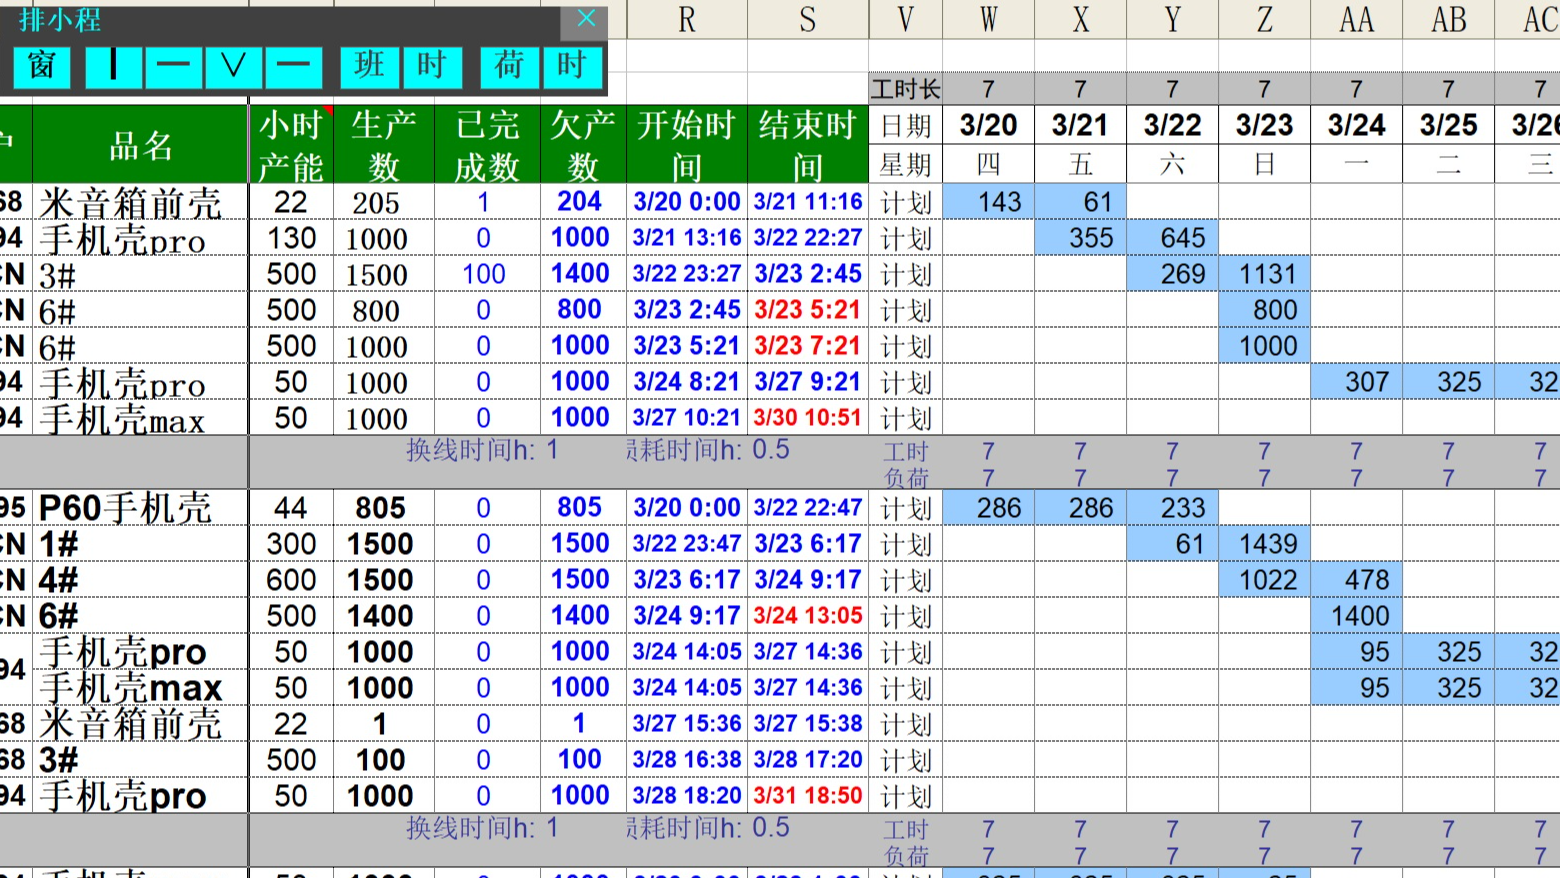Click end time cell 3/22 22:27
The image size is (1560, 878).
tap(808, 238)
